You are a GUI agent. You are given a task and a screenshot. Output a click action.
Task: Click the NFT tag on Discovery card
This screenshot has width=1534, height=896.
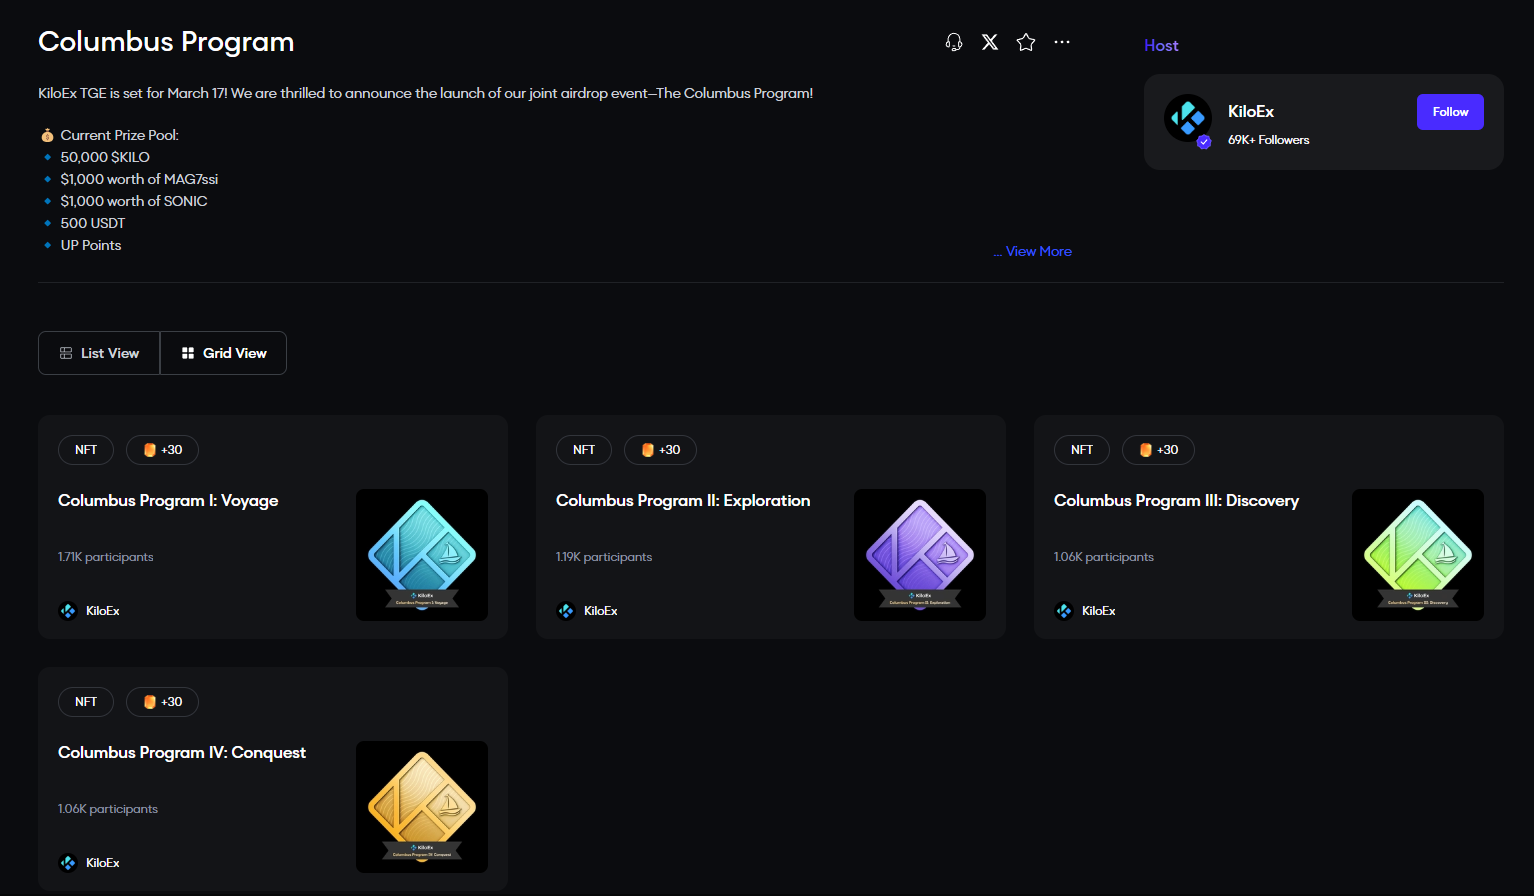tap(1081, 450)
